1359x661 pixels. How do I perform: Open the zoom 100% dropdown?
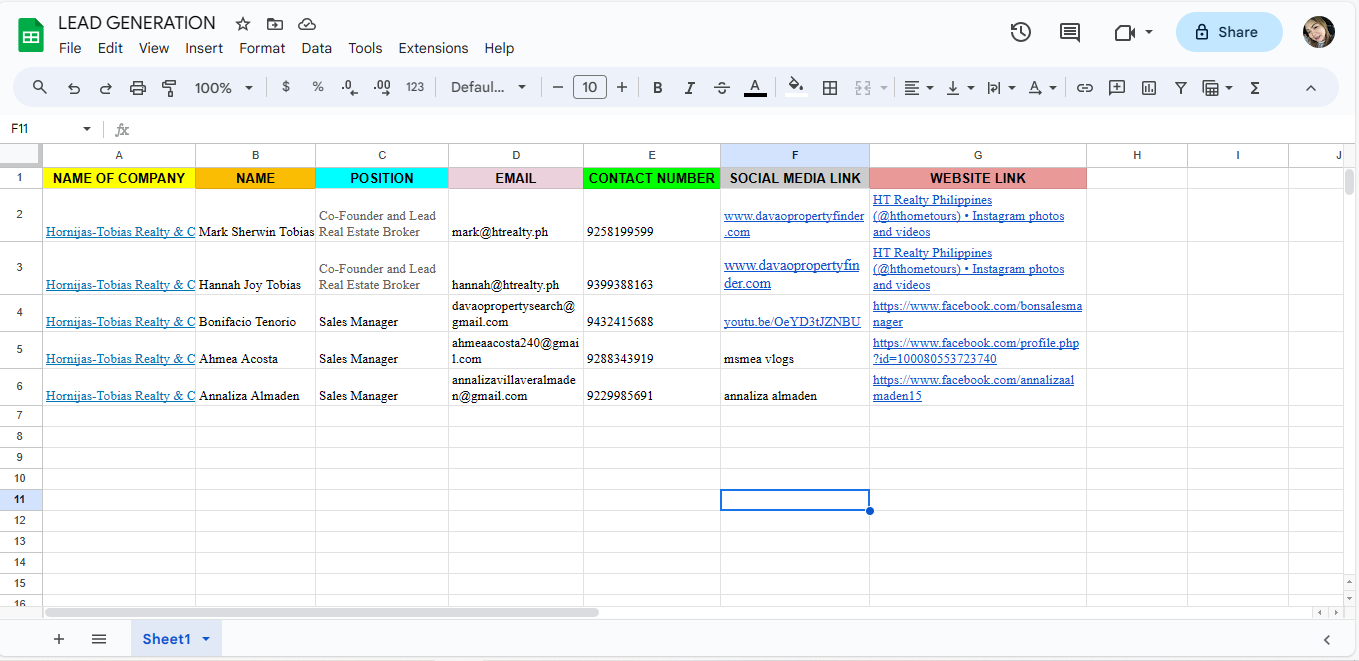[224, 88]
